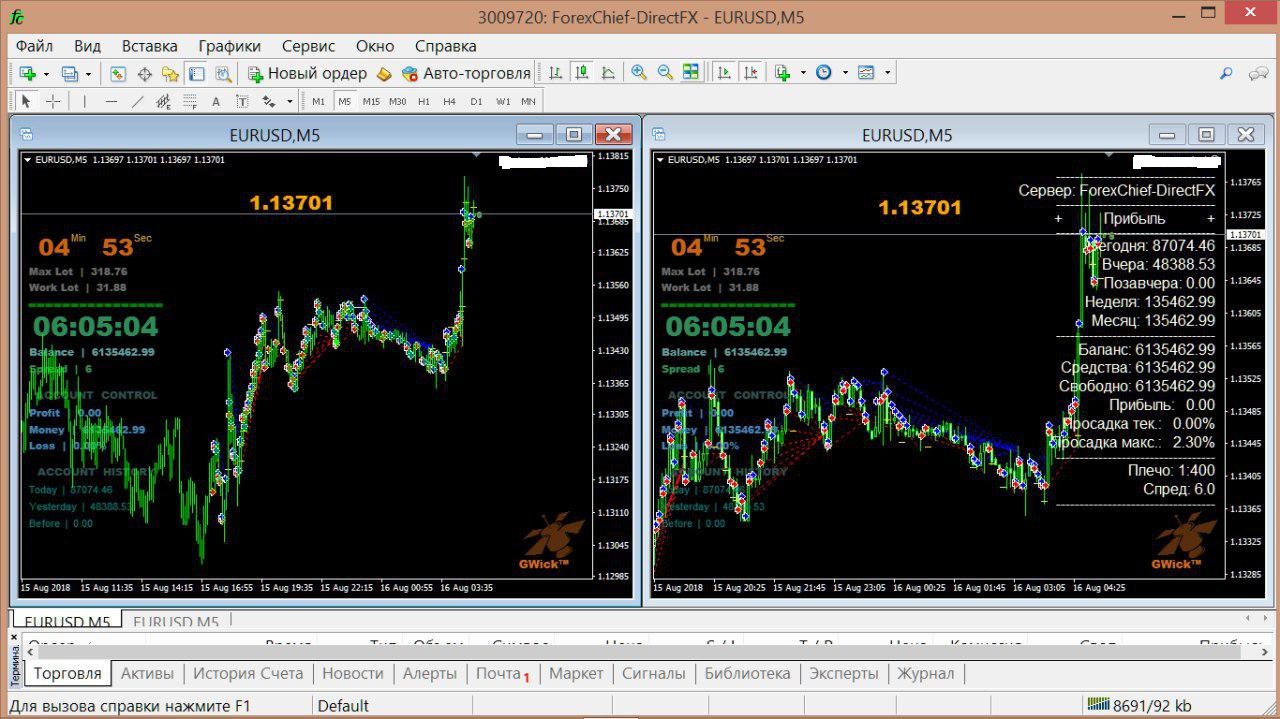Switch to H1 timeframe
This screenshot has width=1280, height=719.
[x=424, y=101]
